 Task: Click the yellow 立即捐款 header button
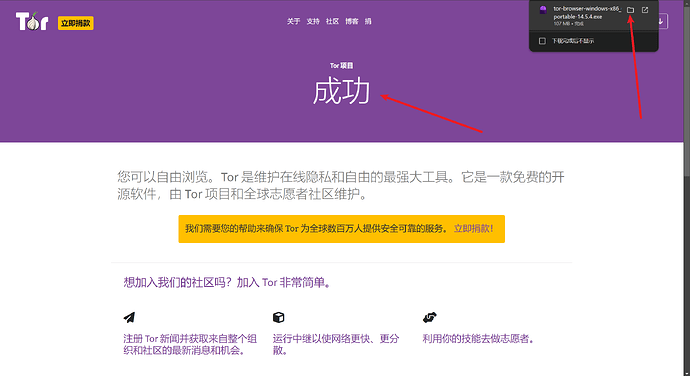(x=76, y=23)
